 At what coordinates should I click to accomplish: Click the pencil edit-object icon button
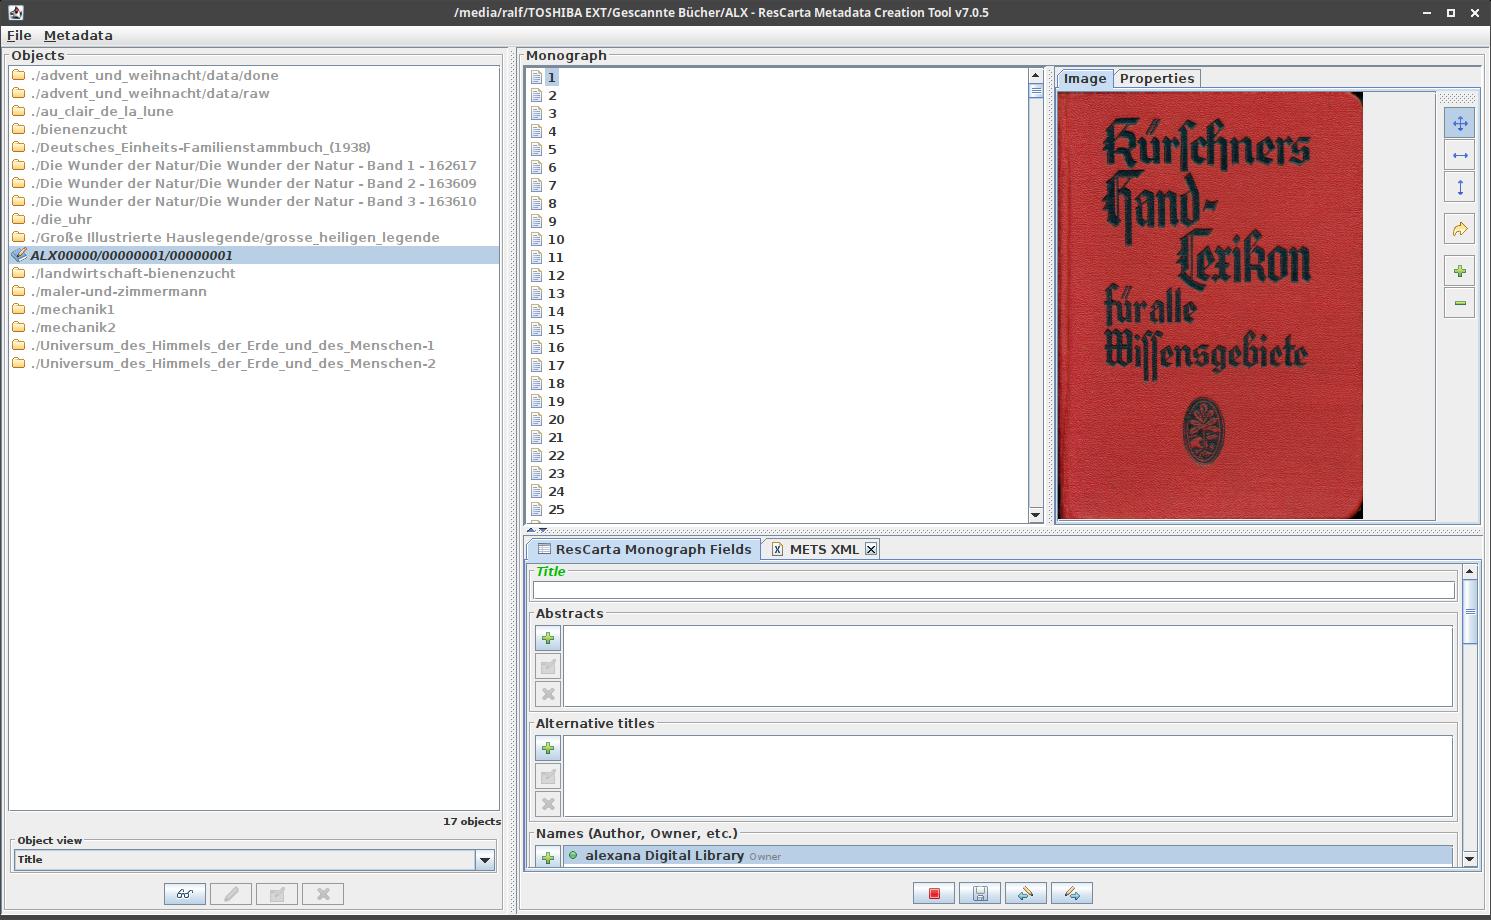click(x=231, y=894)
